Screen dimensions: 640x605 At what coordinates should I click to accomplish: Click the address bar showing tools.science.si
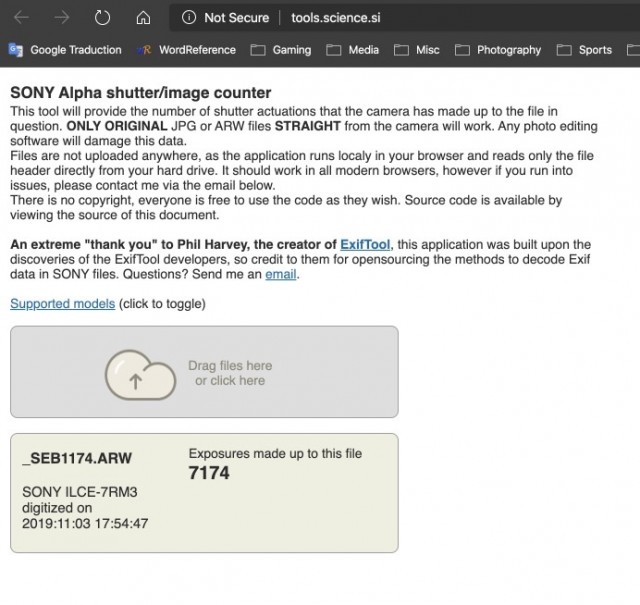click(x=335, y=17)
